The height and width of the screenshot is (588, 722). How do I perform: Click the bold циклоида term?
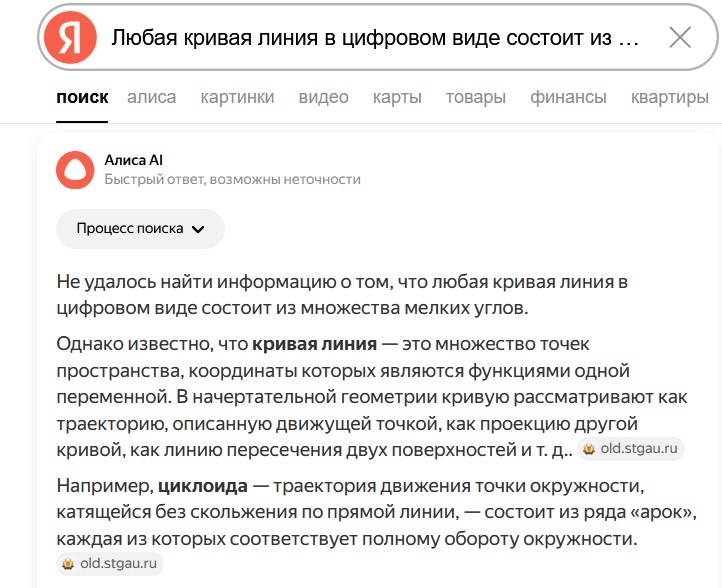202,486
